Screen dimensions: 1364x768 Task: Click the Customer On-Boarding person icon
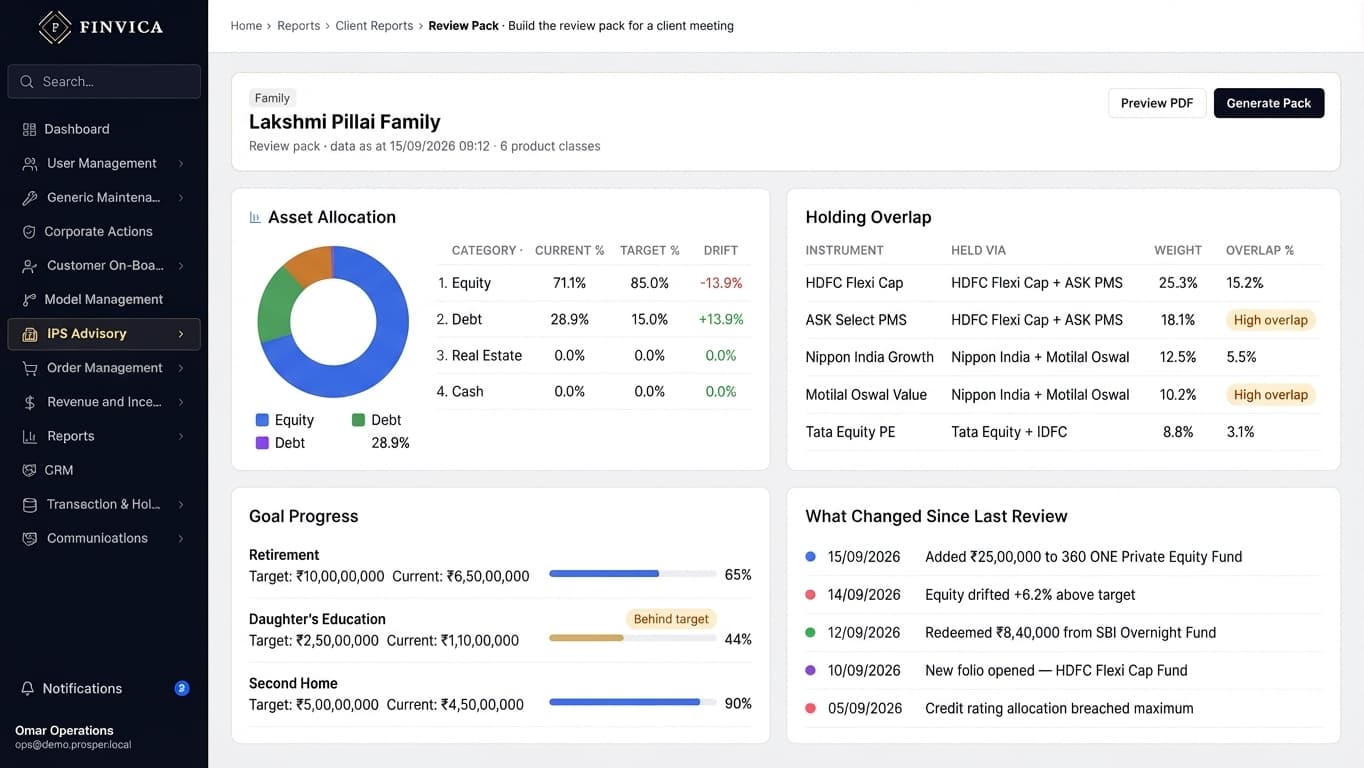coord(29,265)
